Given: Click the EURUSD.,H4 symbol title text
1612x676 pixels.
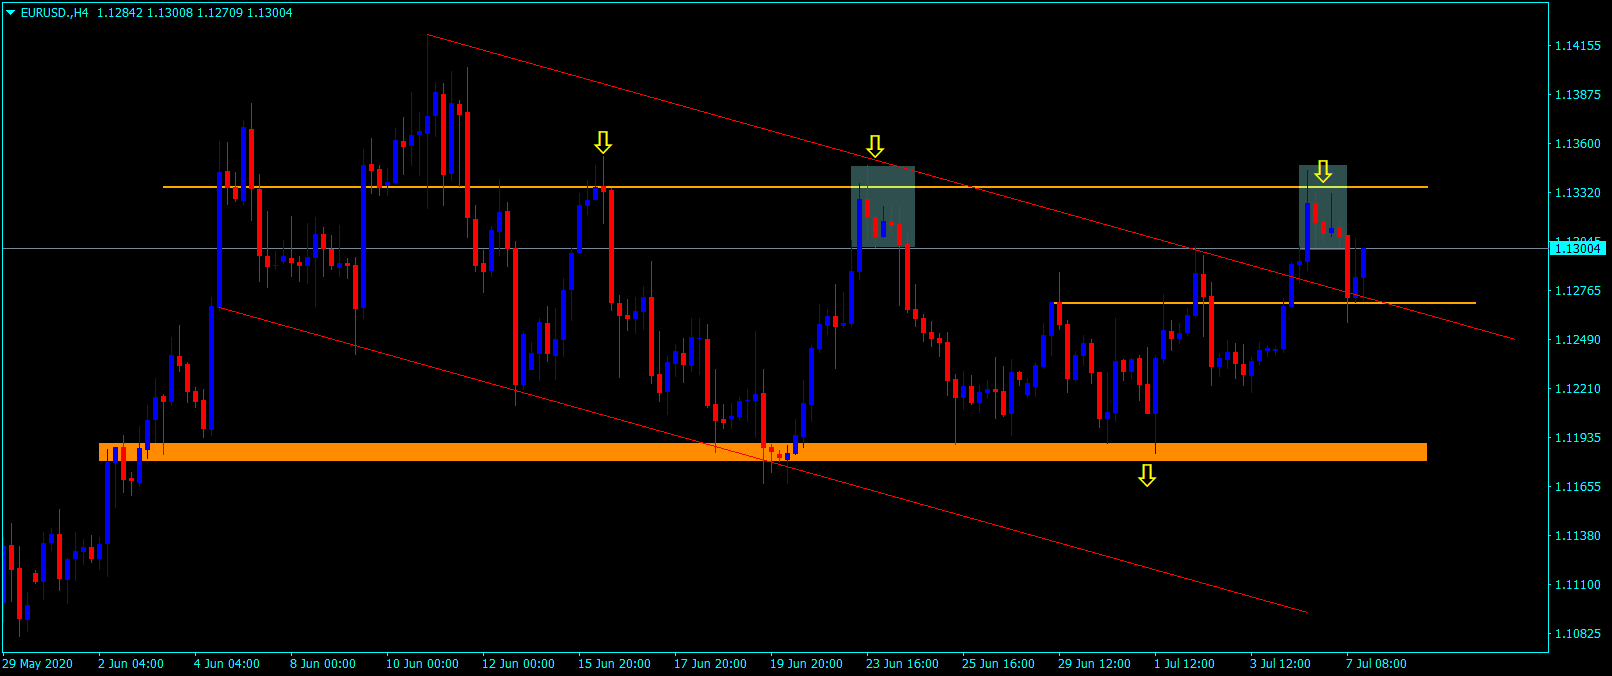Looking at the screenshot, I should pos(54,13).
